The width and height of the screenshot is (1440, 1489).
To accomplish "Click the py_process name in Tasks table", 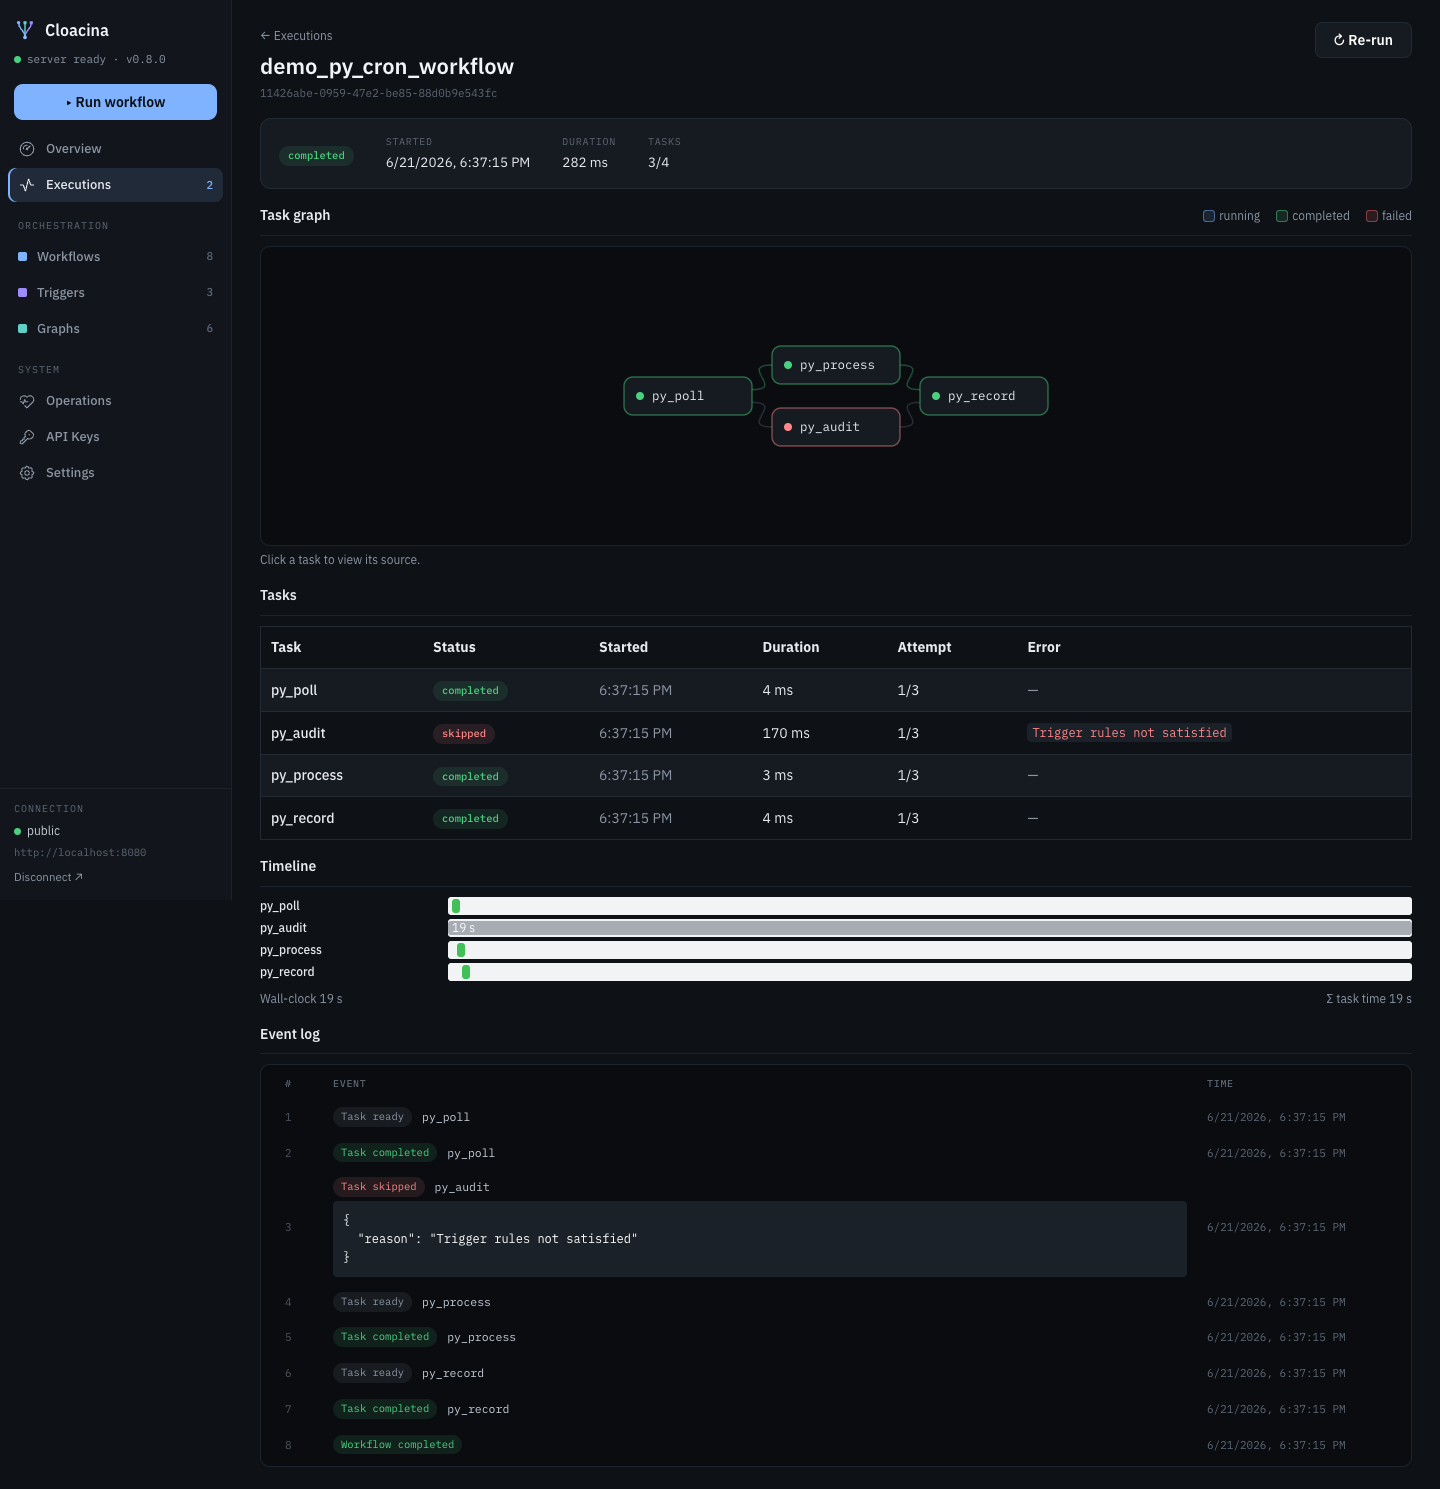I will [307, 775].
